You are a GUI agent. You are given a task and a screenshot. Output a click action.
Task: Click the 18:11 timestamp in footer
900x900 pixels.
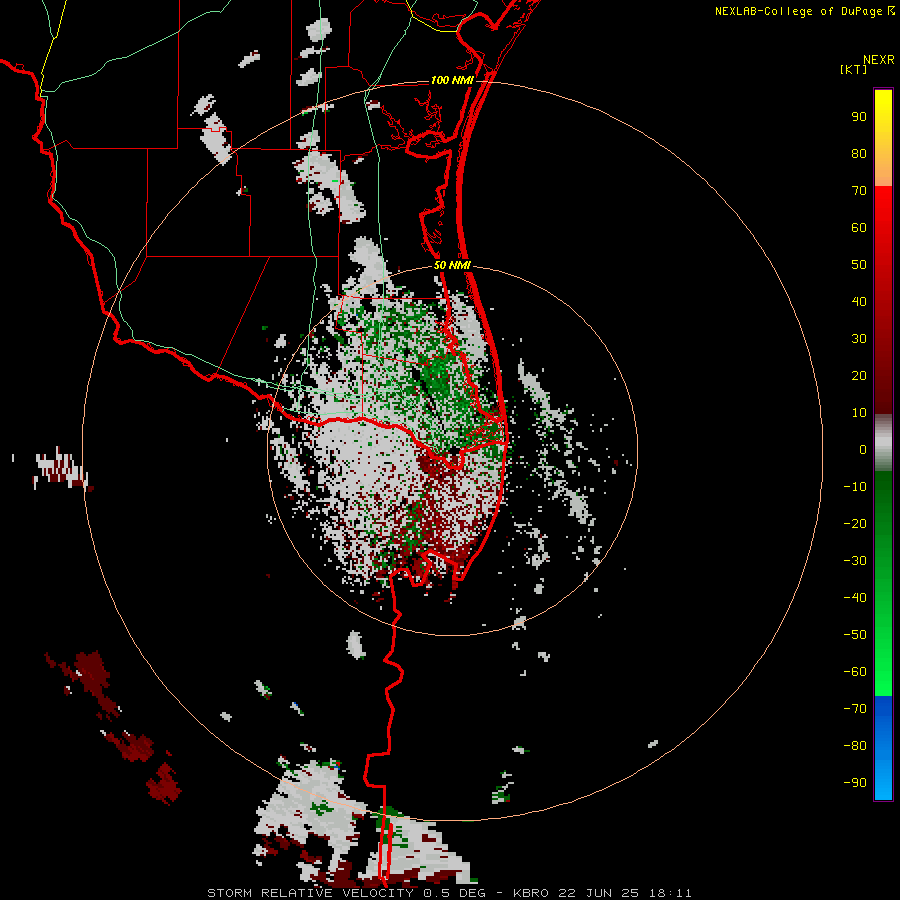pos(670,893)
